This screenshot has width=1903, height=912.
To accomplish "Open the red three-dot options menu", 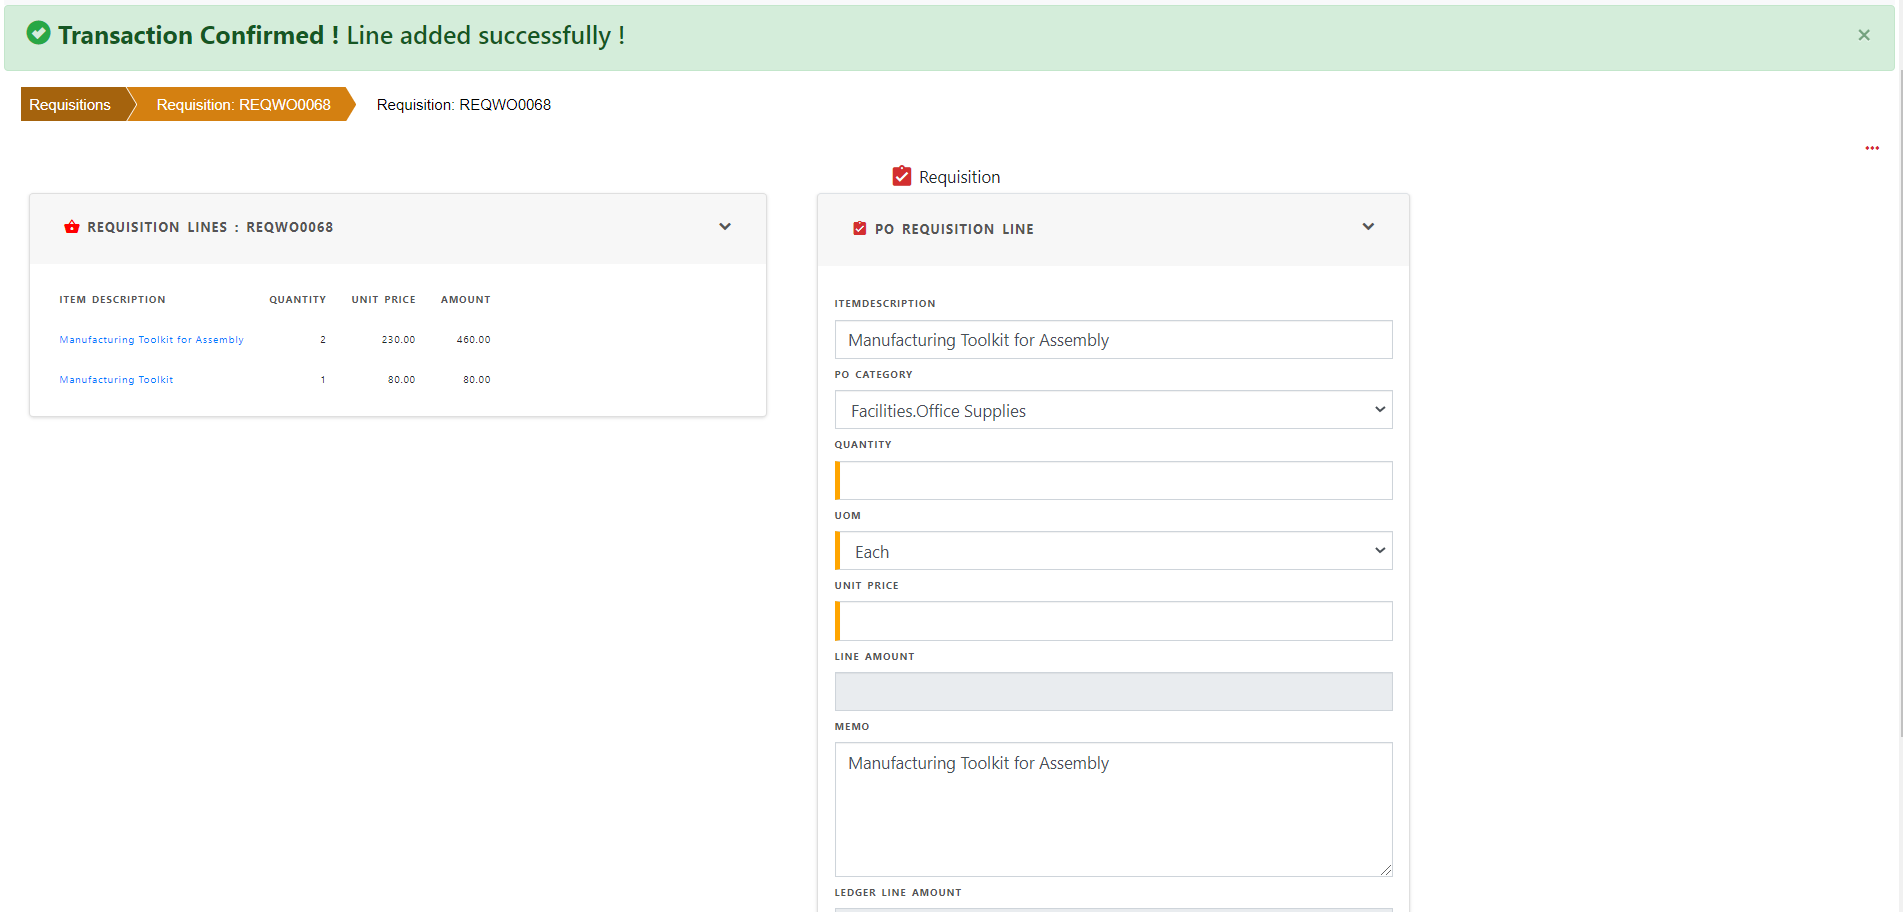I will click(x=1872, y=148).
